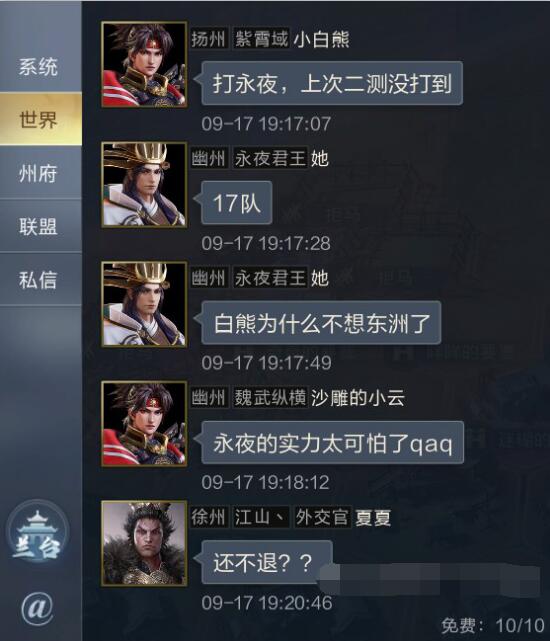
Task: Select the 还不退？？ message bubble
Action: (x=266, y=562)
